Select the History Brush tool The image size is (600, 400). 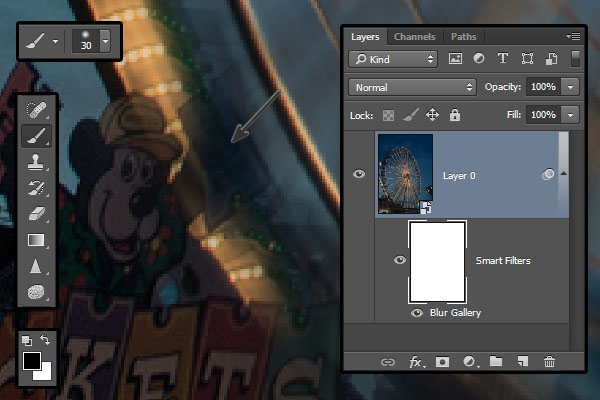36,188
